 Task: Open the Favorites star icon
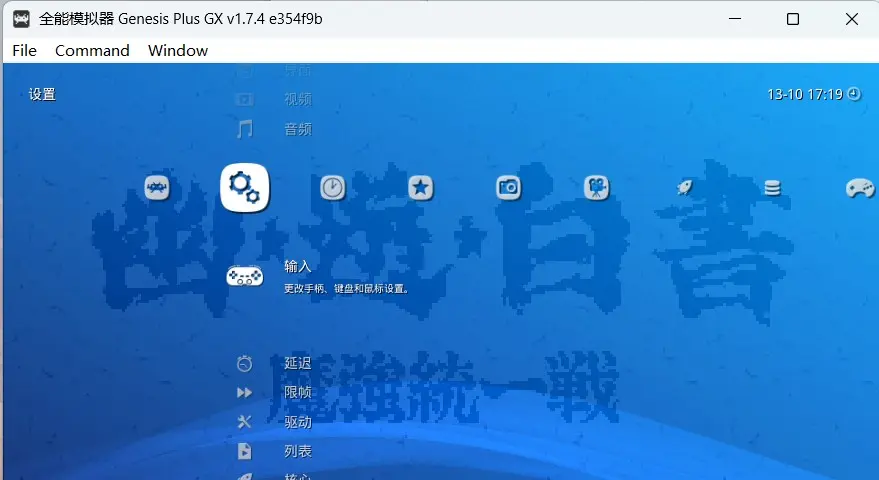point(420,187)
